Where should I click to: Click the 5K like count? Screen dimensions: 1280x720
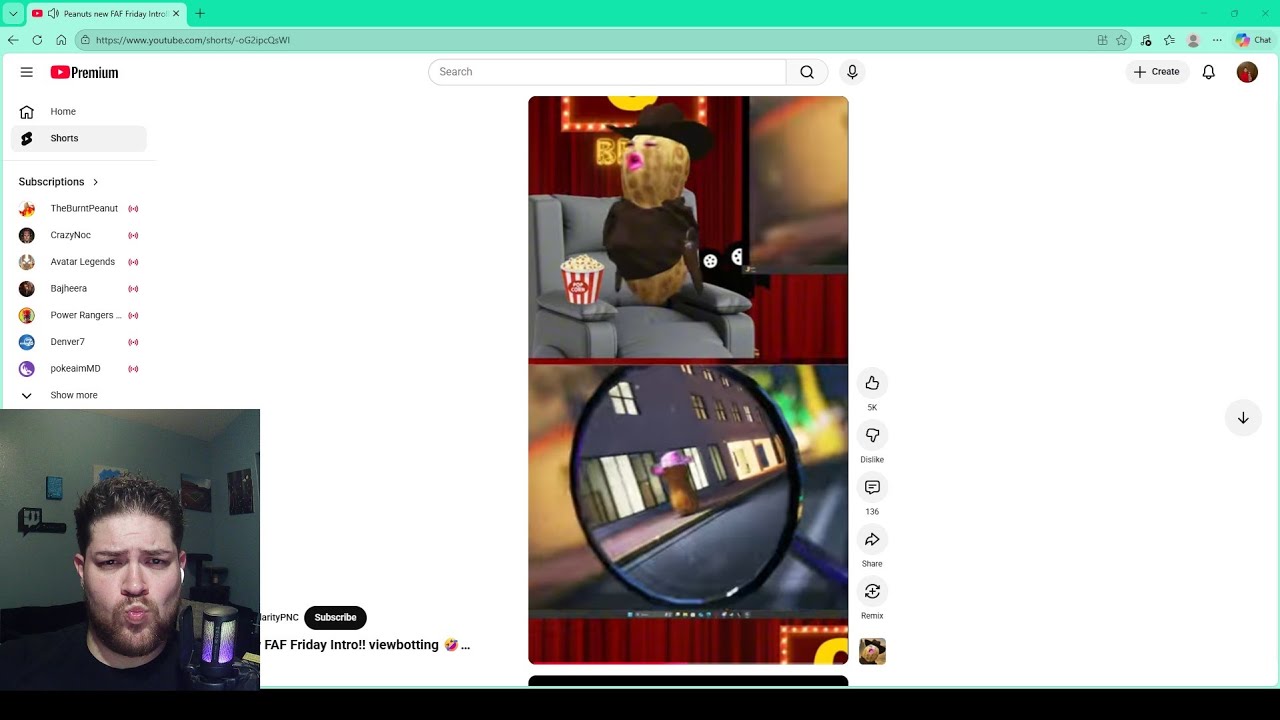tap(872, 408)
